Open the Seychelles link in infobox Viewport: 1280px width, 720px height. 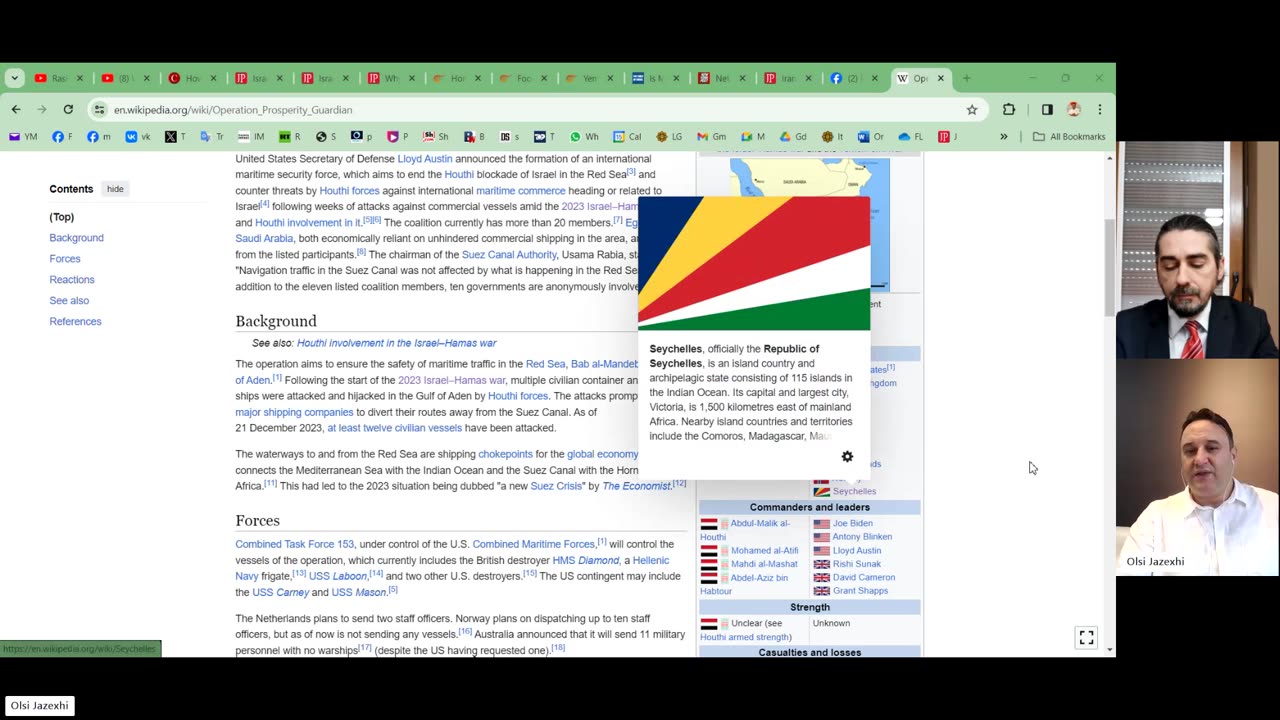click(x=854, y=492)
